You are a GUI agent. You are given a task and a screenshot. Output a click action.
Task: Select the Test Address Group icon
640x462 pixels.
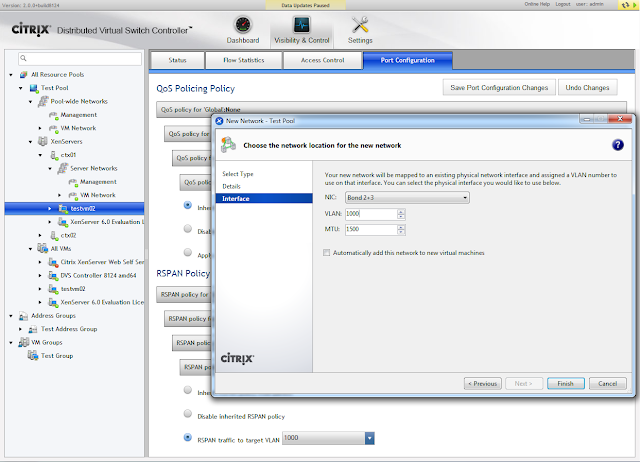[x=33, y=329]
